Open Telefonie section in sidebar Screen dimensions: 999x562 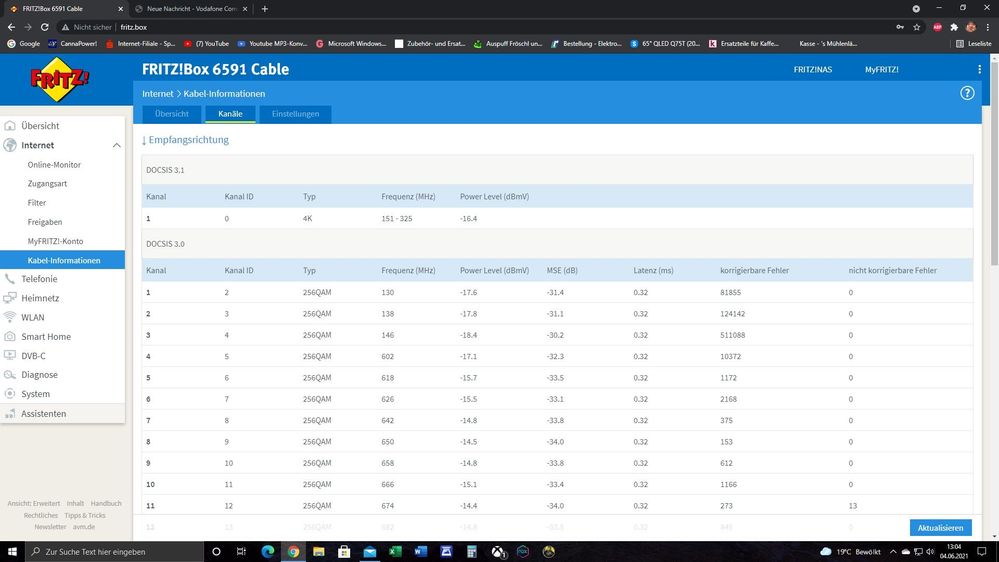pyautogui.click(x=39, y=279)
